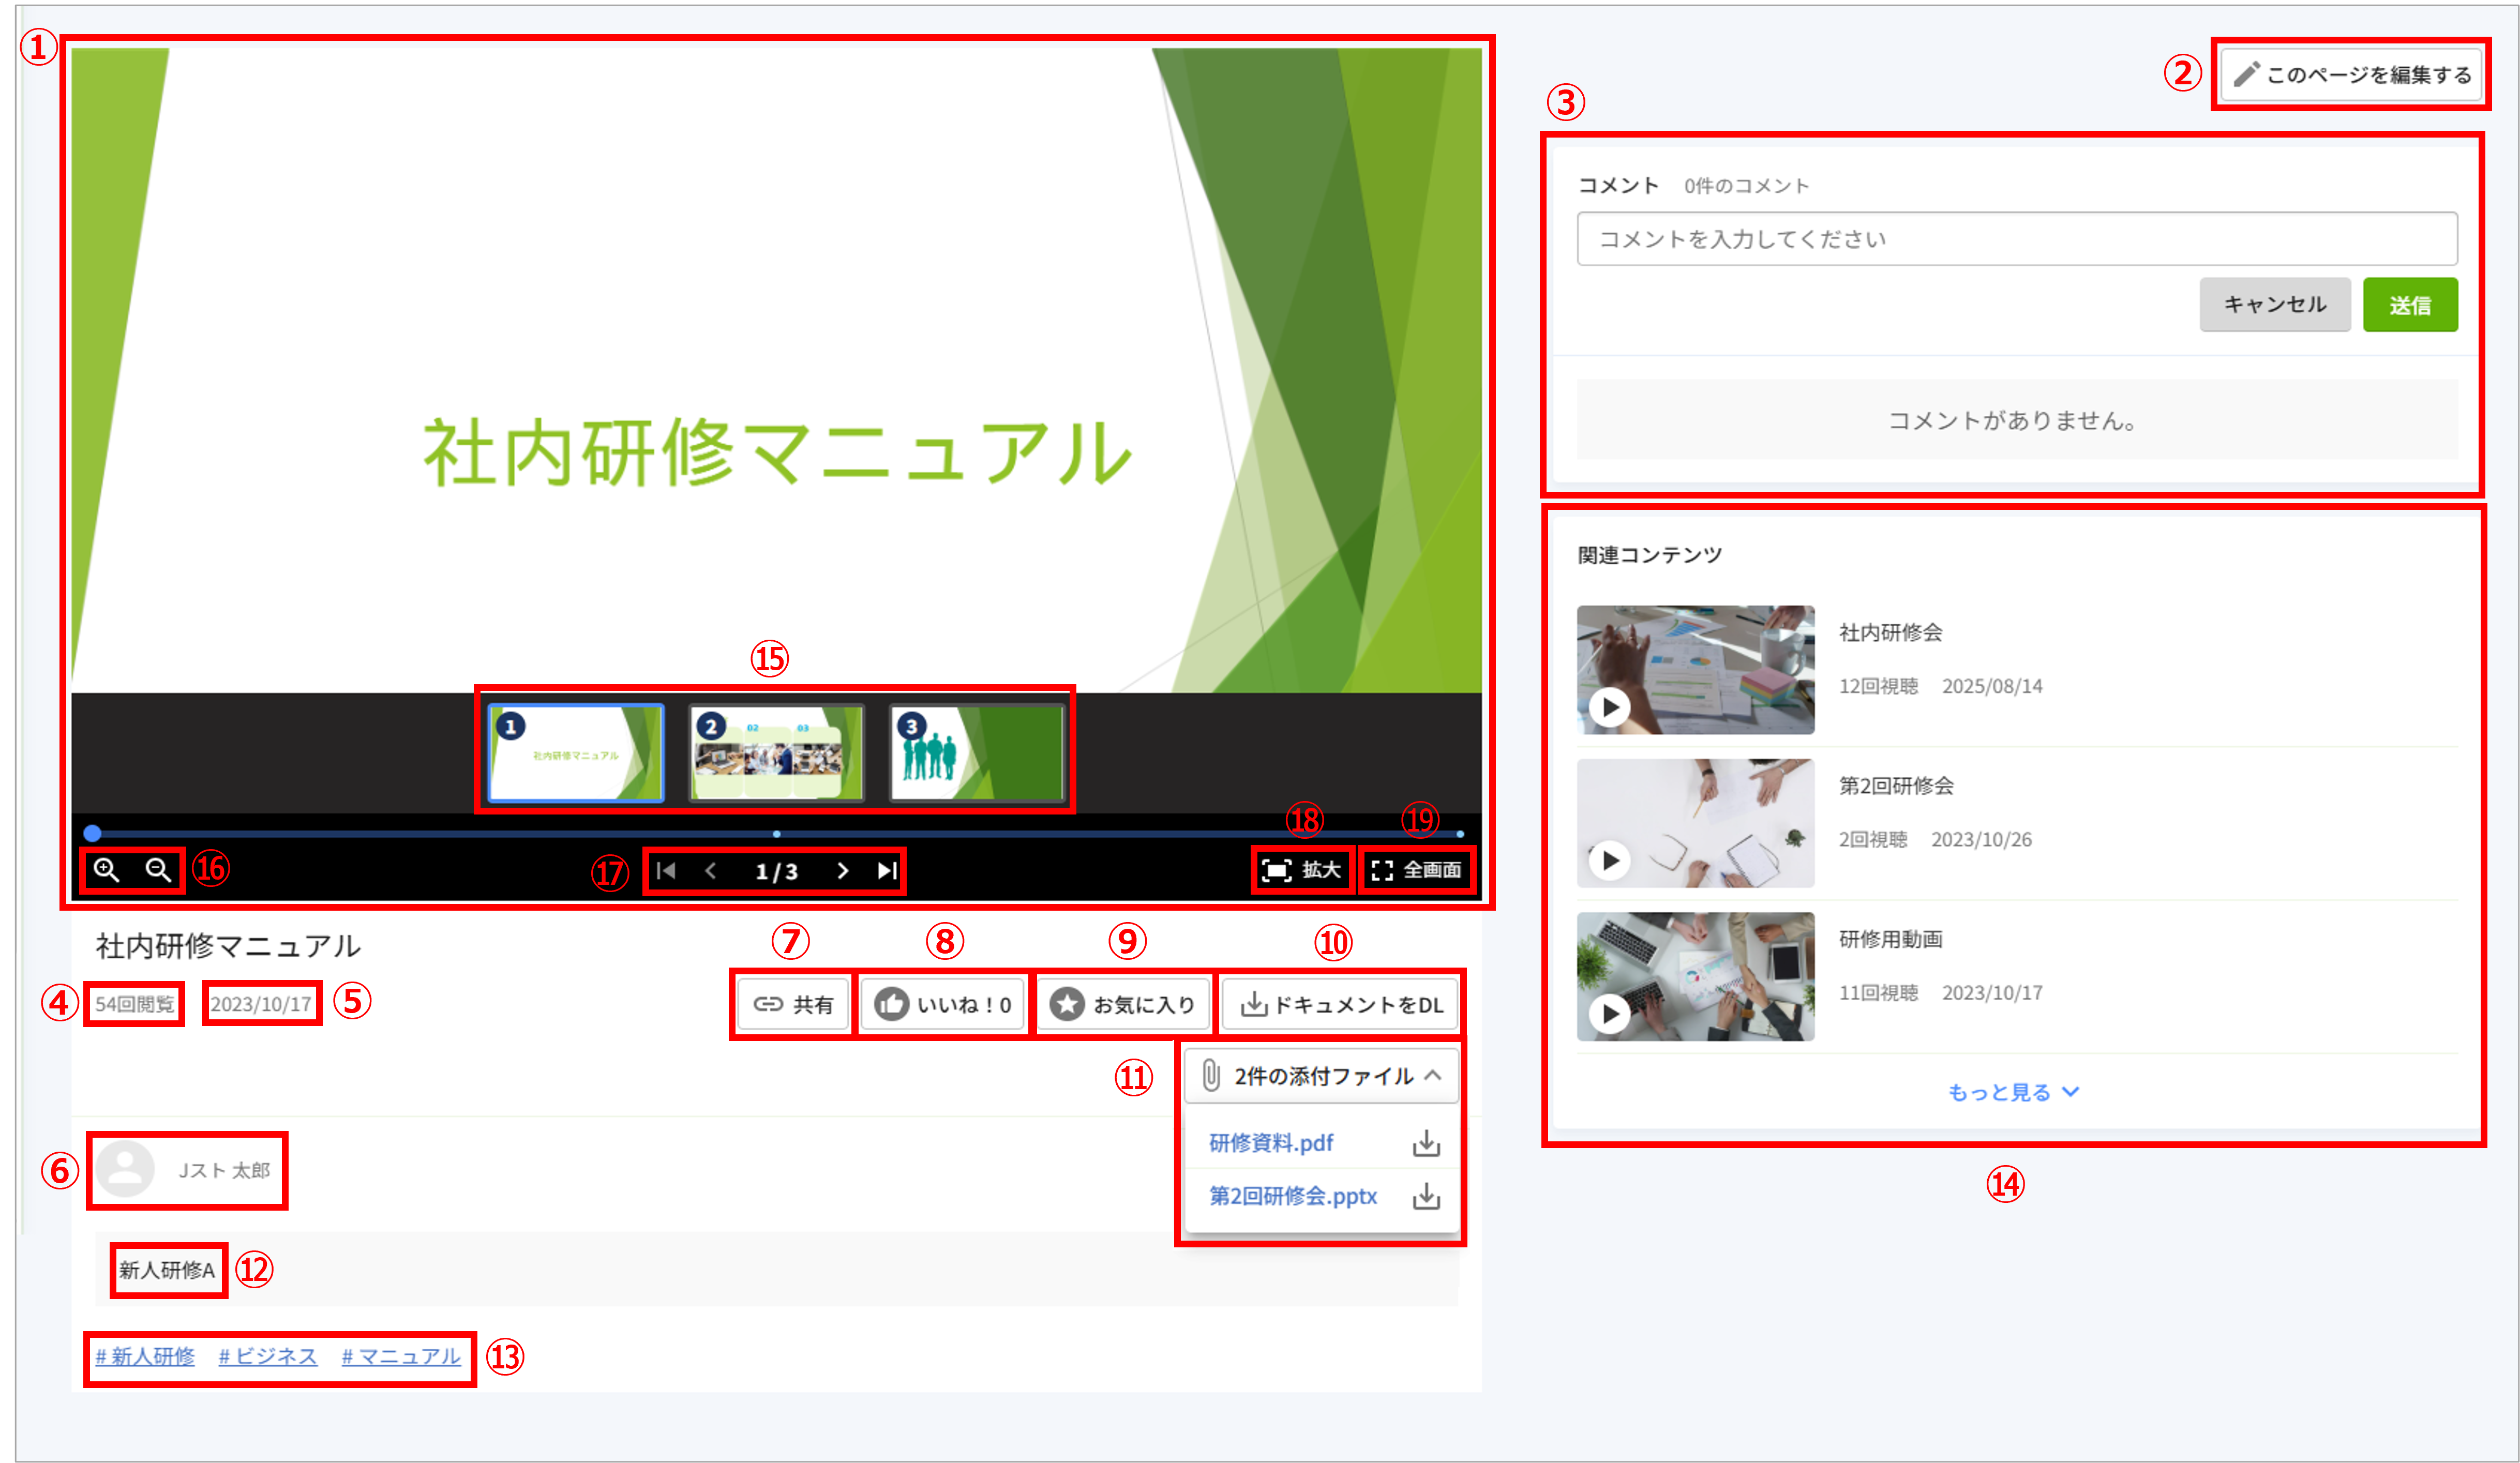Viewport: 2520px width, 1463px height.
Task: Click the #マニュアル hashtag link
Action: (401, 1356)
